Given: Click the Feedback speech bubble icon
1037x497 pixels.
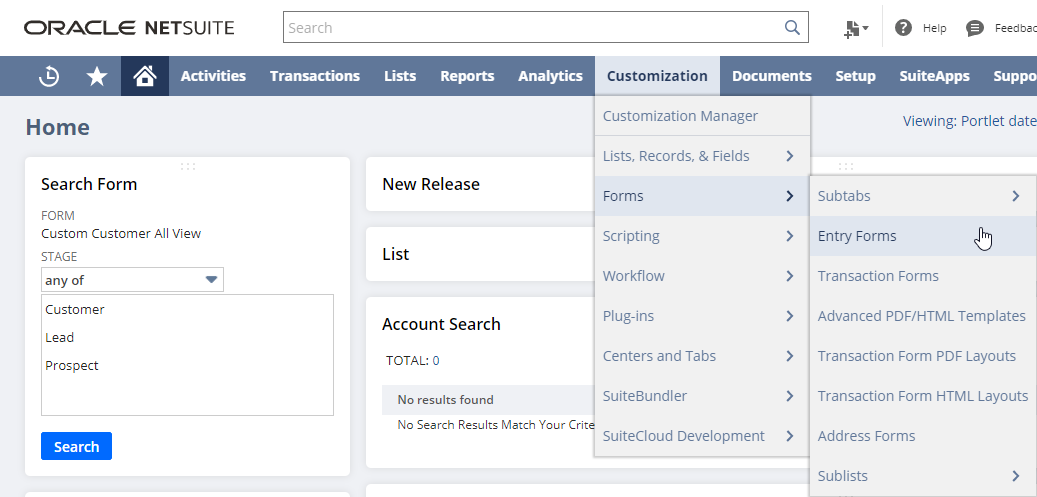Looking at the screenshot, I should coord(975,28).
